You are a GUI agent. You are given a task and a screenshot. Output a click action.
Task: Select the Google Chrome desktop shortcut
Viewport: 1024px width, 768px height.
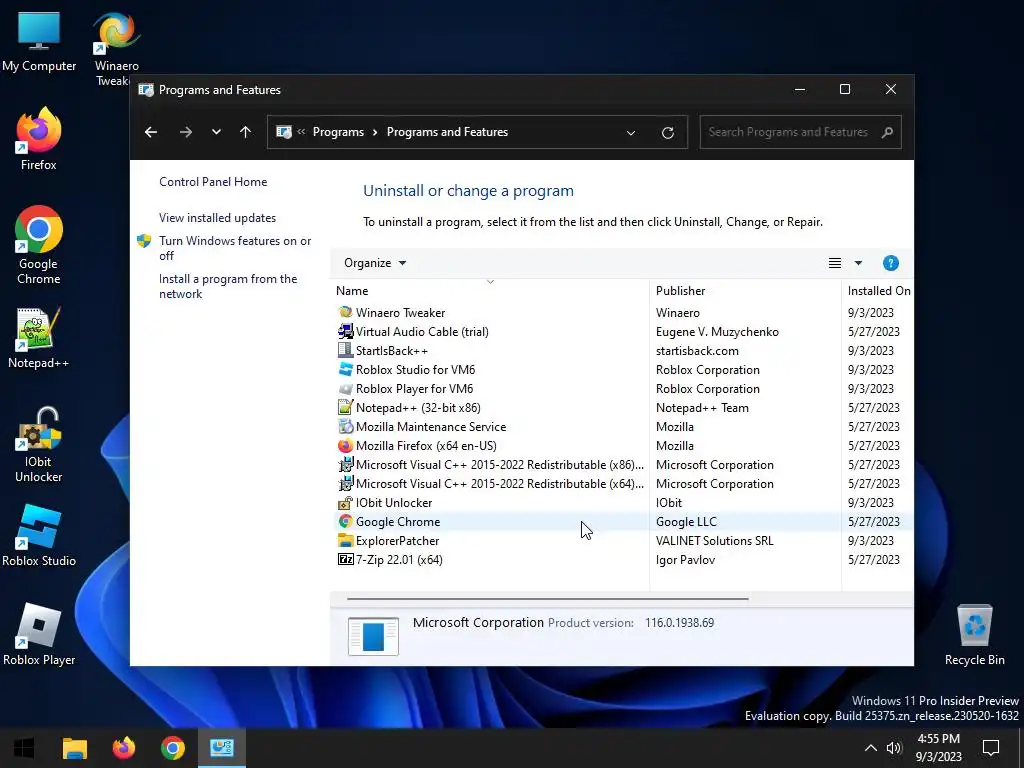[39, 245]
